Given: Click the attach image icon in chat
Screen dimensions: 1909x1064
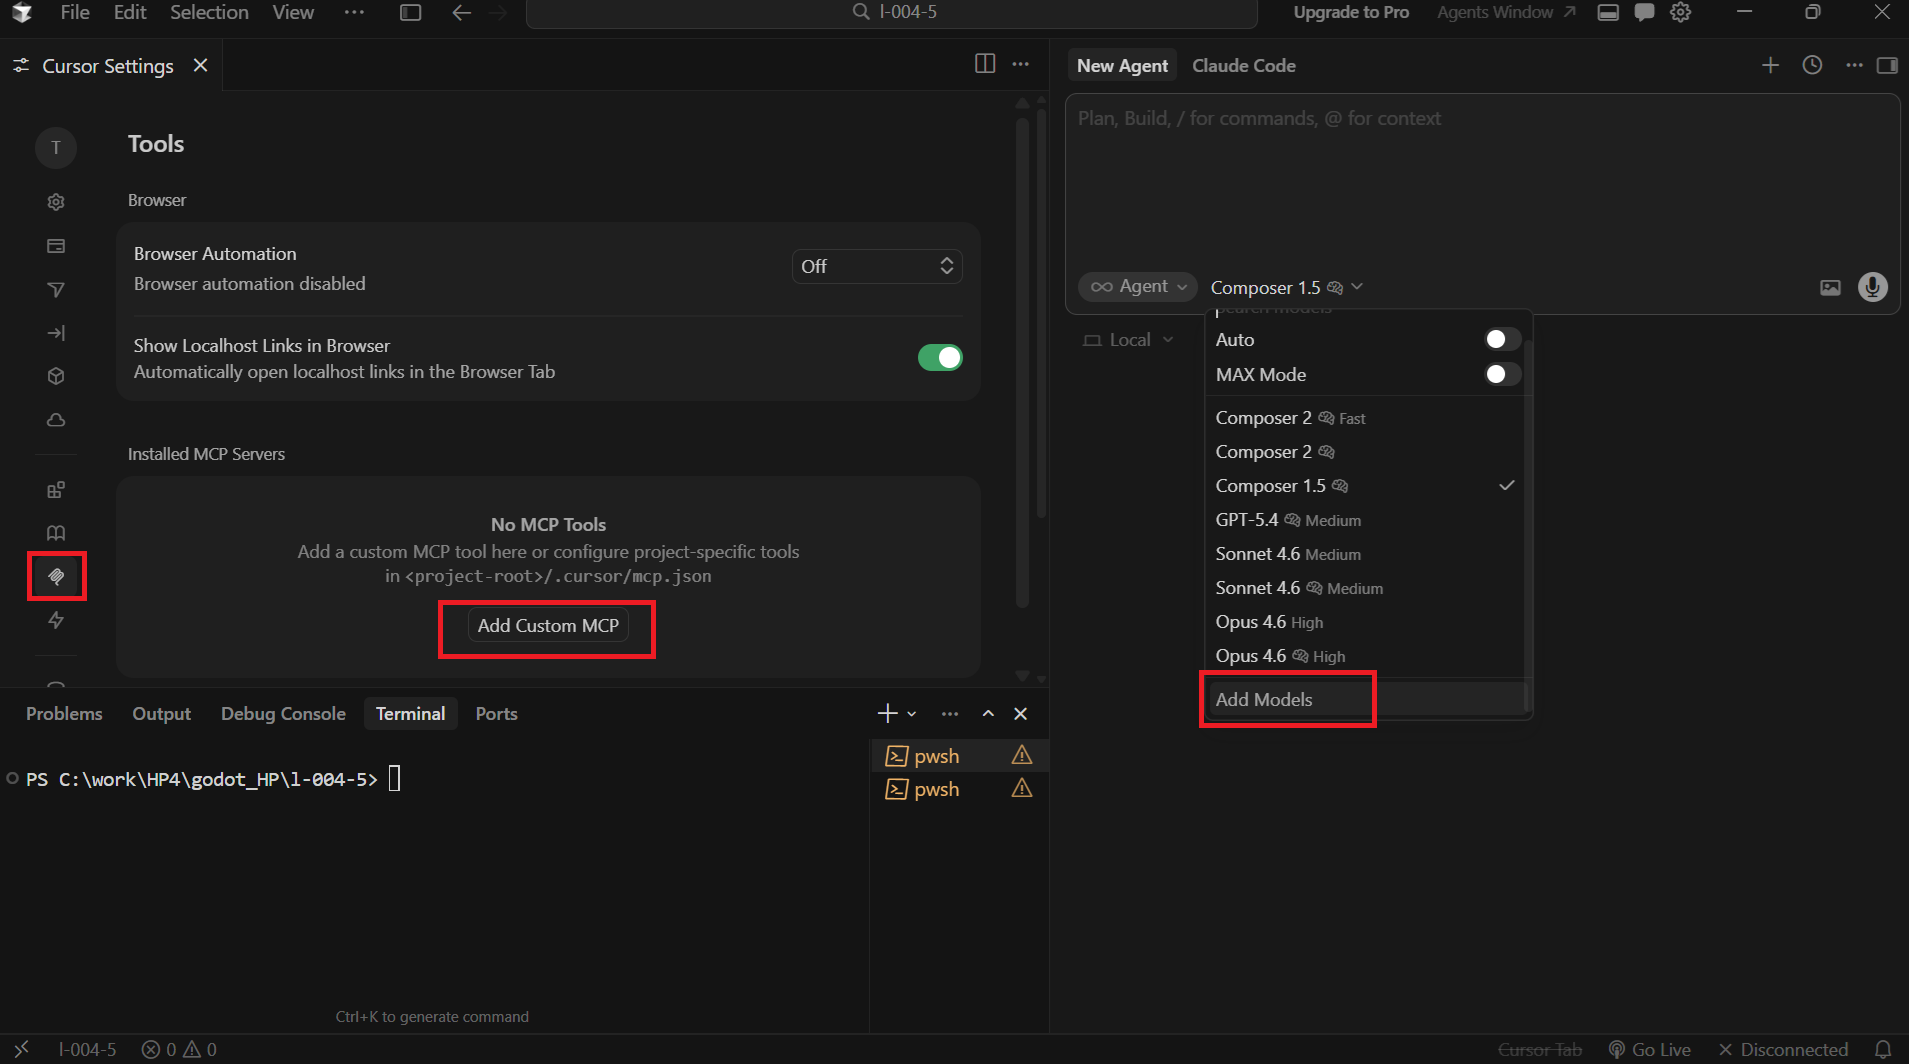Looking at the screenshot, I should click(x=1830, y=288).
